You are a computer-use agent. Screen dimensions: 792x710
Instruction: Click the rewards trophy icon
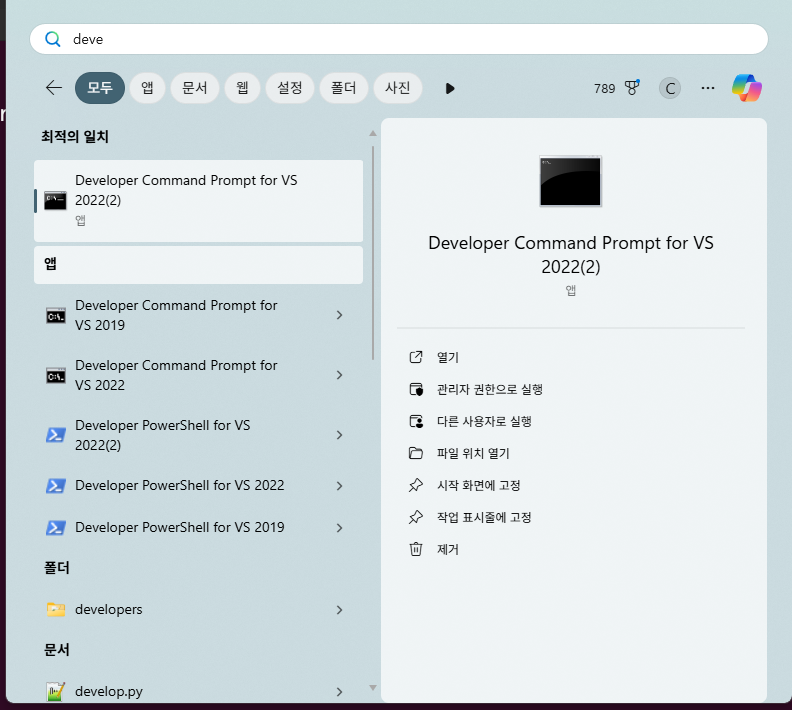point(632,88)
